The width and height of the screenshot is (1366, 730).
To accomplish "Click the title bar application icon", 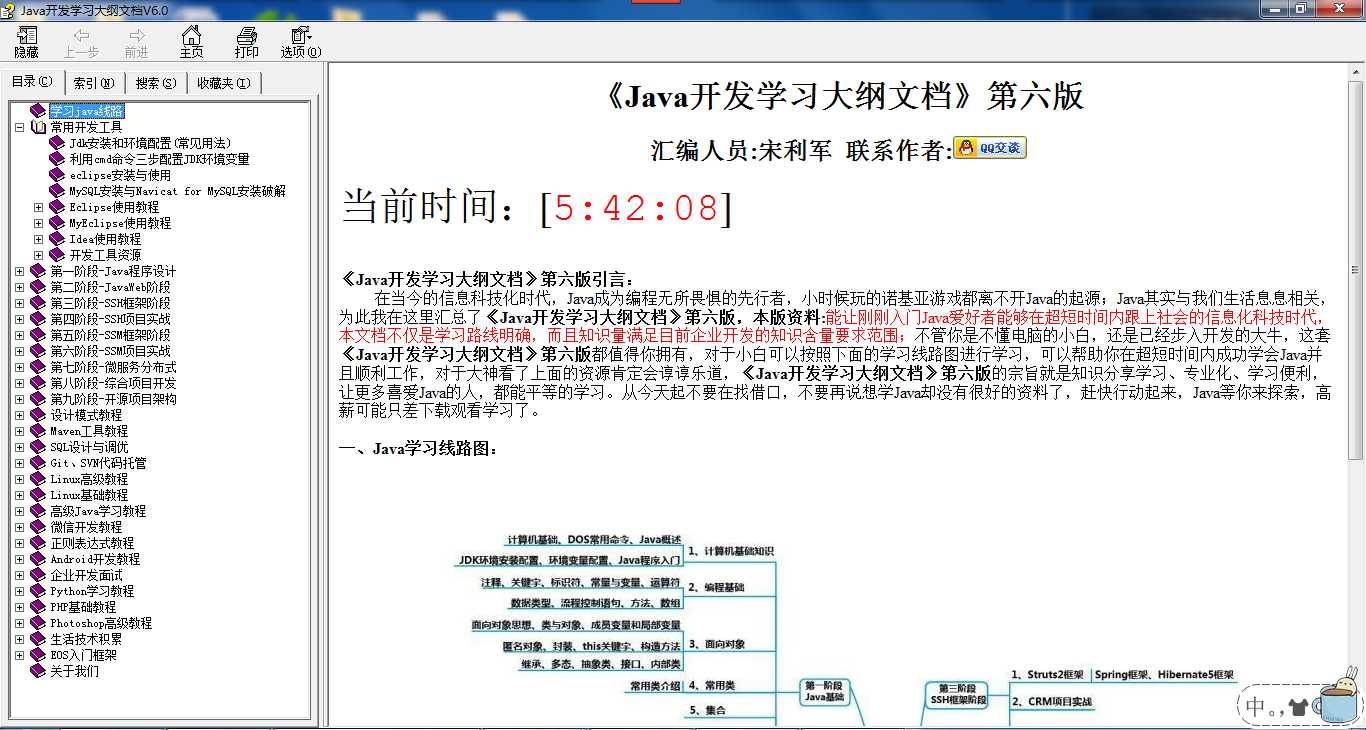I will pos(10,9).
